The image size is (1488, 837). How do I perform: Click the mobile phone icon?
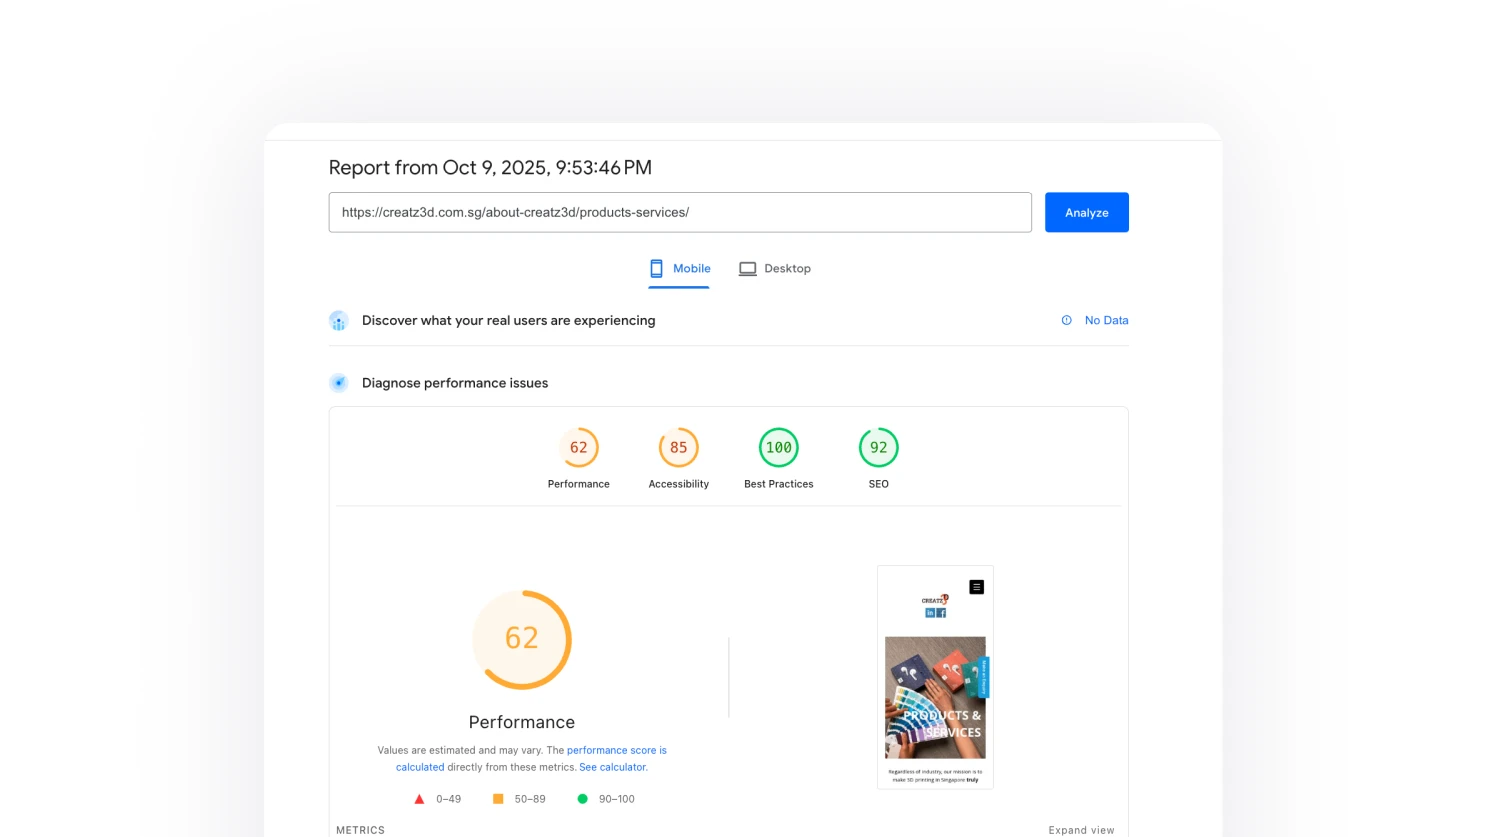pyautogui.click(x=656, y=268)
